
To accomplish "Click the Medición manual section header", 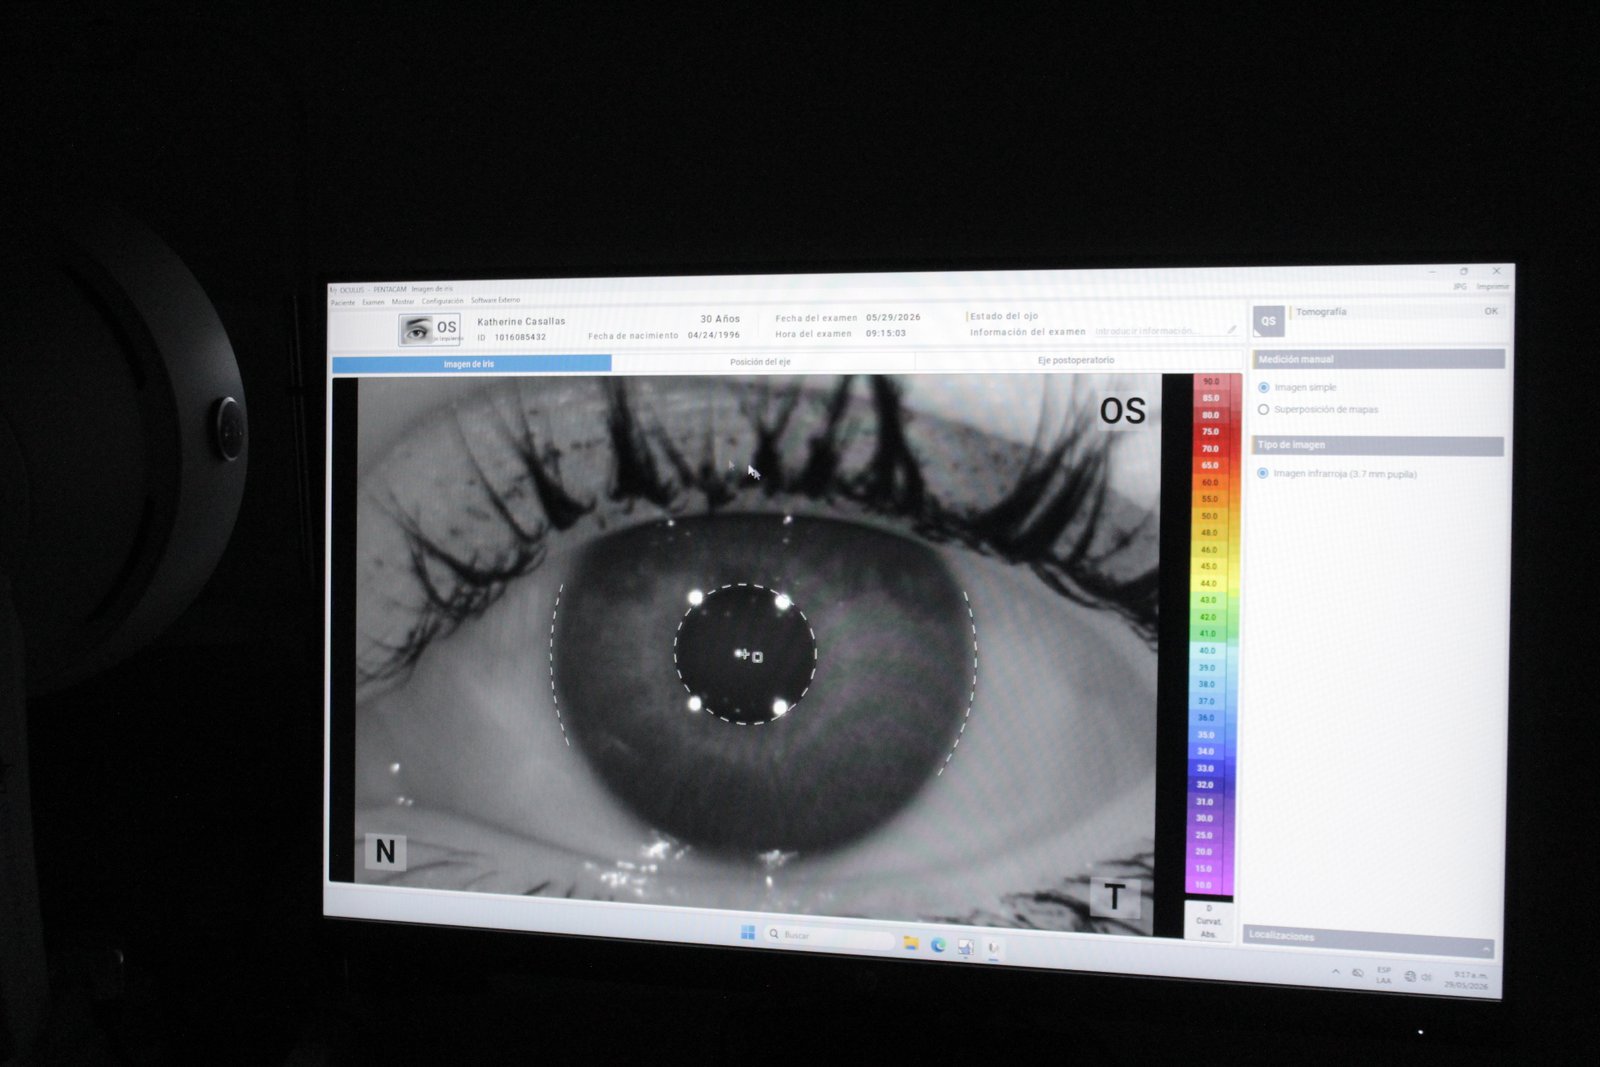I will [1378, 359].
